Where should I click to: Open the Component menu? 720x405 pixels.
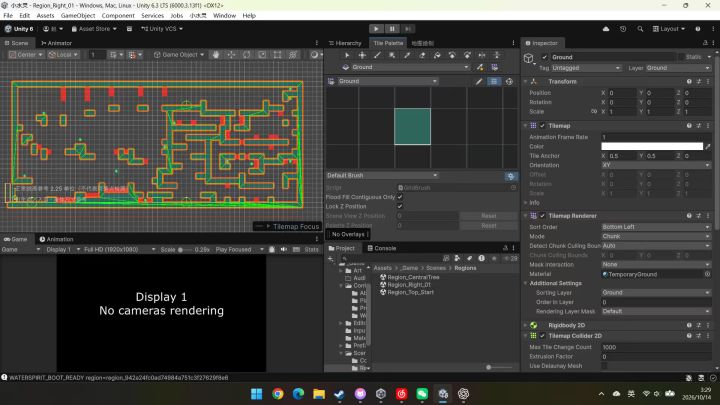pos(118,16)
